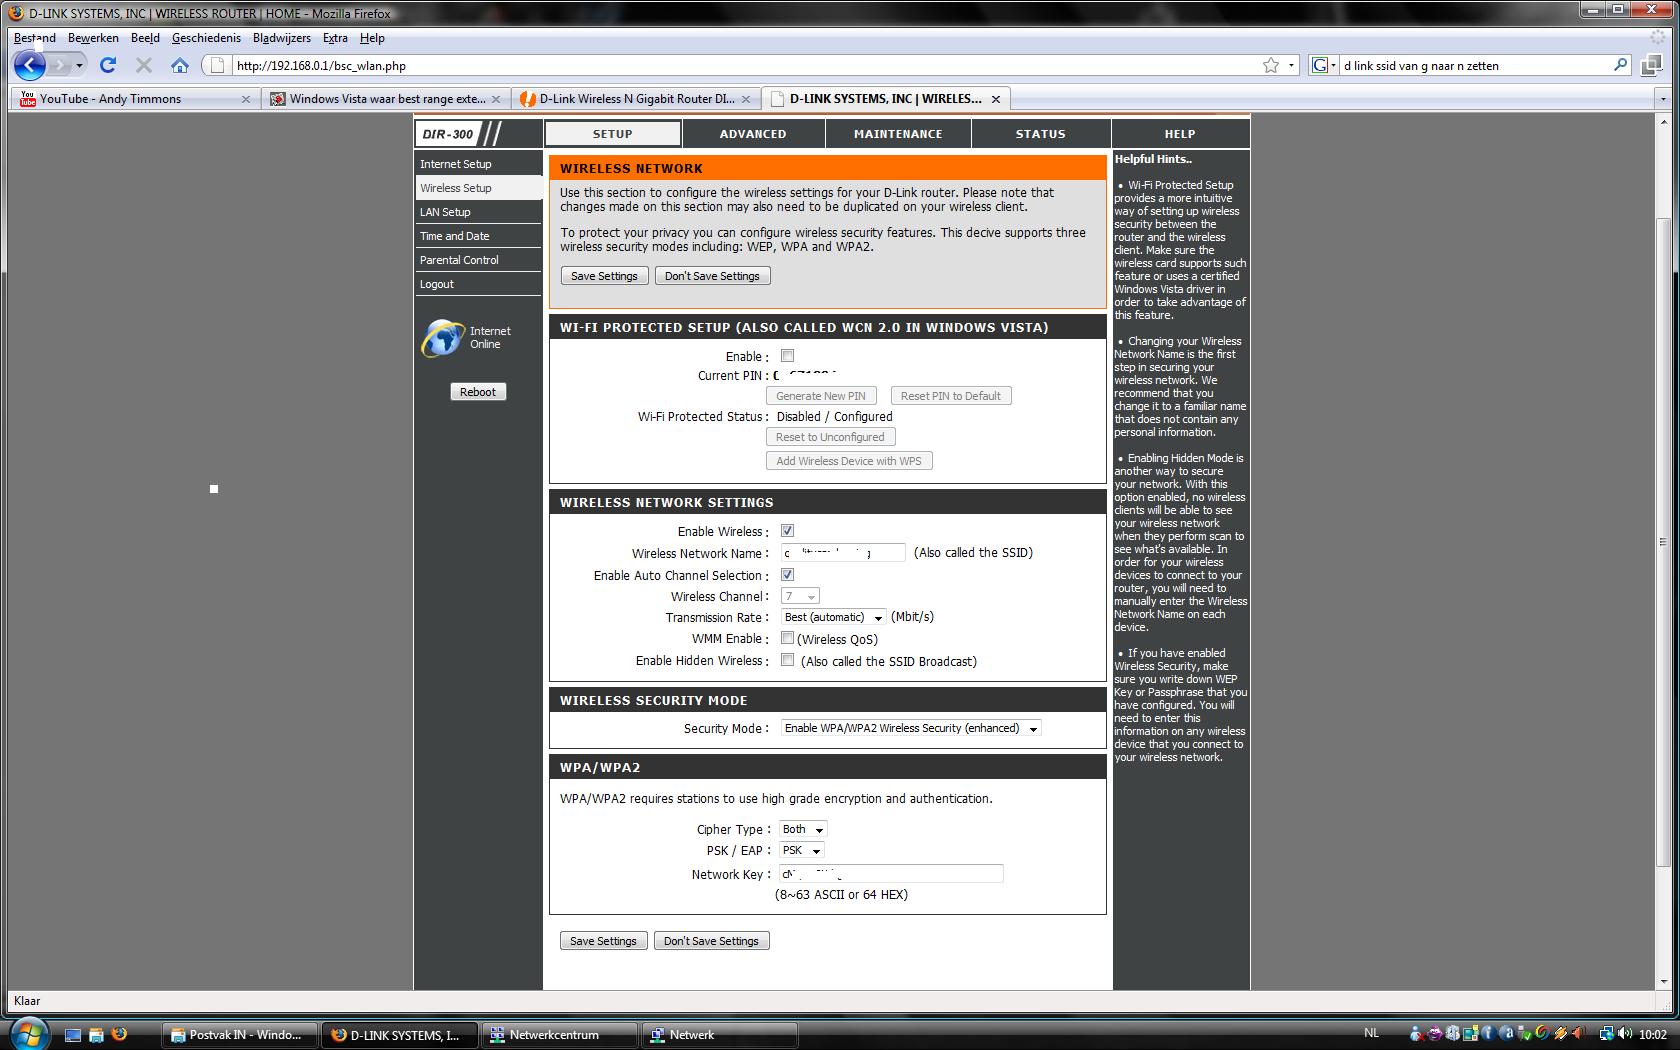The height and width of the screenshot is (1050, 1680).
Task: Open Parental Control in the sidebar
Action: pyautogui.click(x=478, y=260)
